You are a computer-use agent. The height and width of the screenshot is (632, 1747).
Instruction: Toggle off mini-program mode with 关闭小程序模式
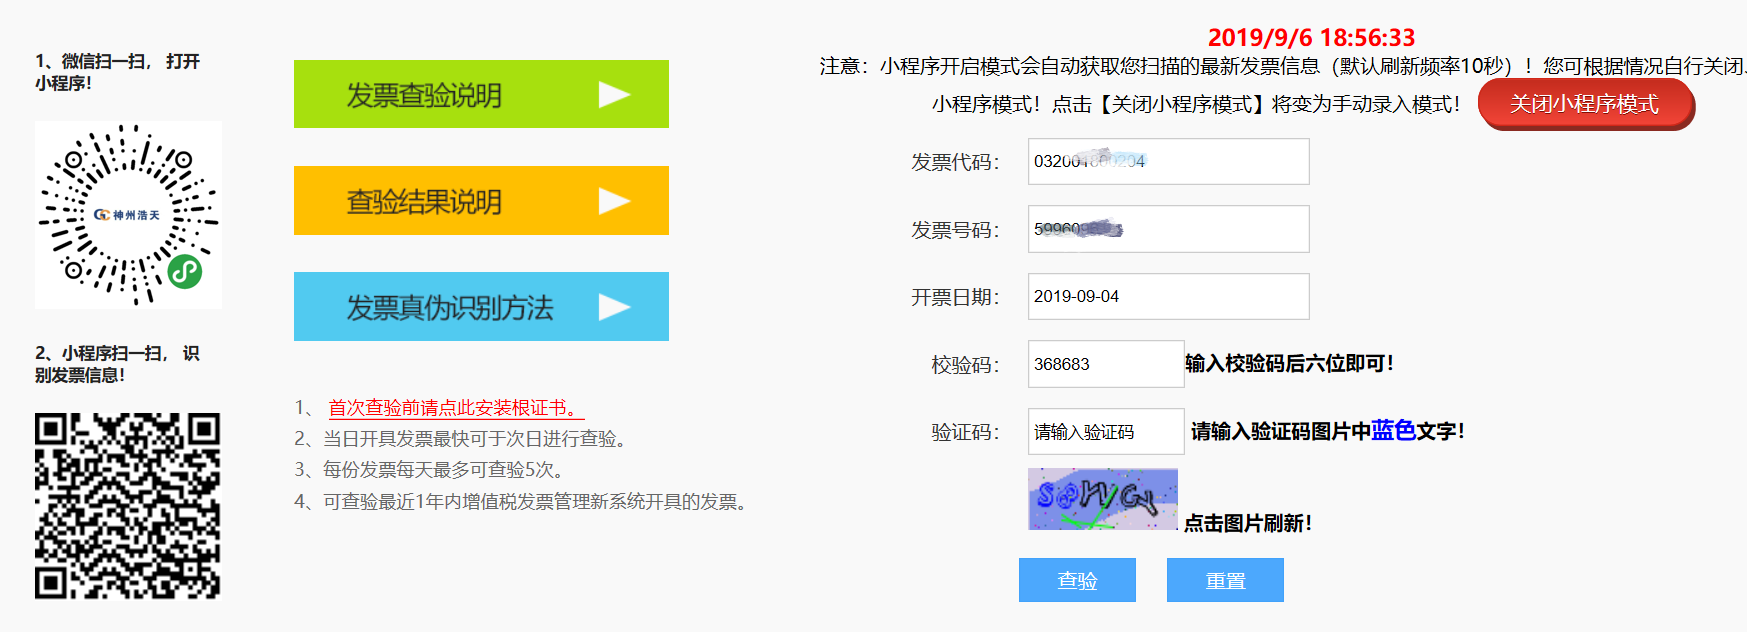point(1585,104)
